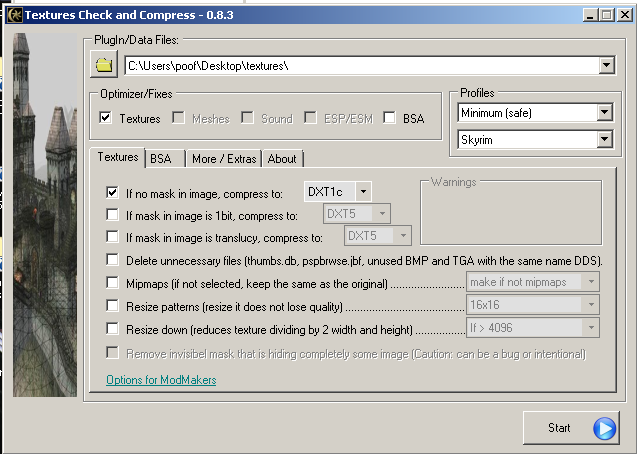Open the 16x16 resize patterns dropdown
637x454 pixels.
pos(591,305)
